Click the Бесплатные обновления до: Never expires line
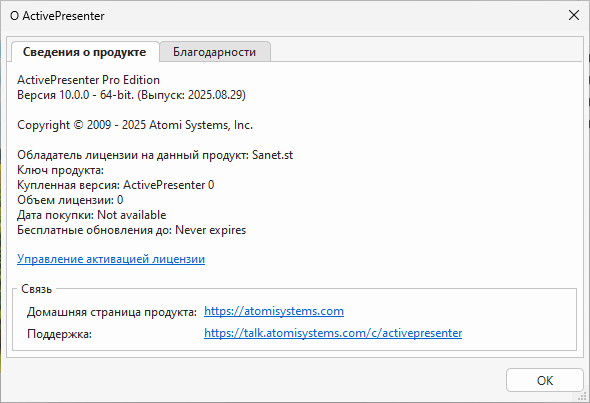590x403 pixels. click(131, 230)
